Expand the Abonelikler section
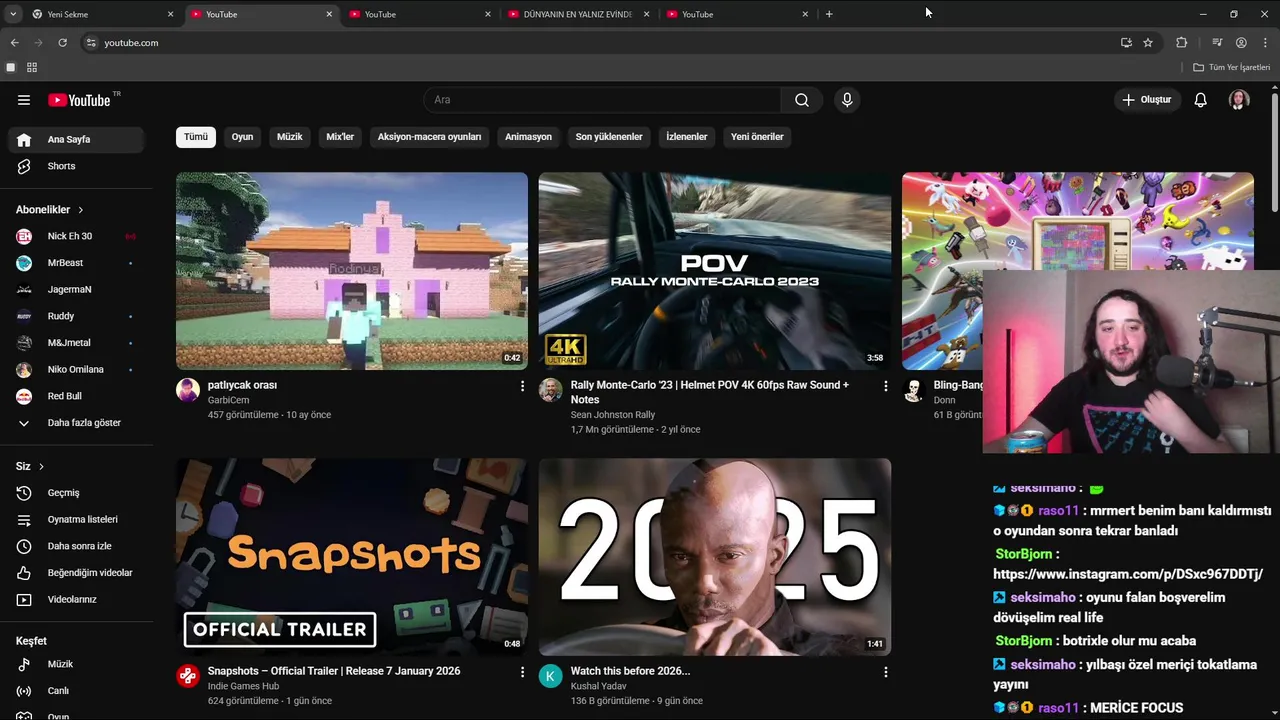This screenshot has height=720, width=1280. point(50,210)
